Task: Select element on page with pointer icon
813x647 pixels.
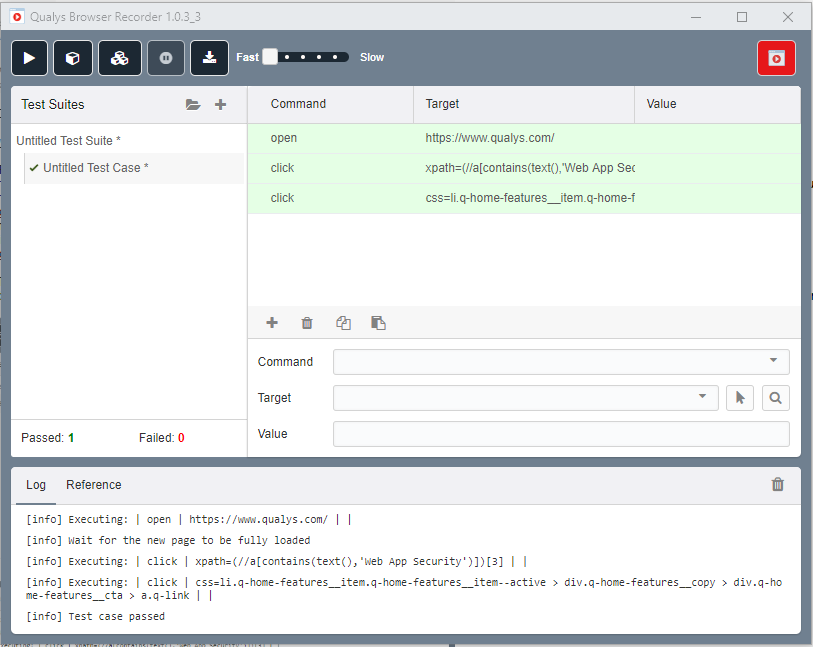Action: (x=741, y=397)
